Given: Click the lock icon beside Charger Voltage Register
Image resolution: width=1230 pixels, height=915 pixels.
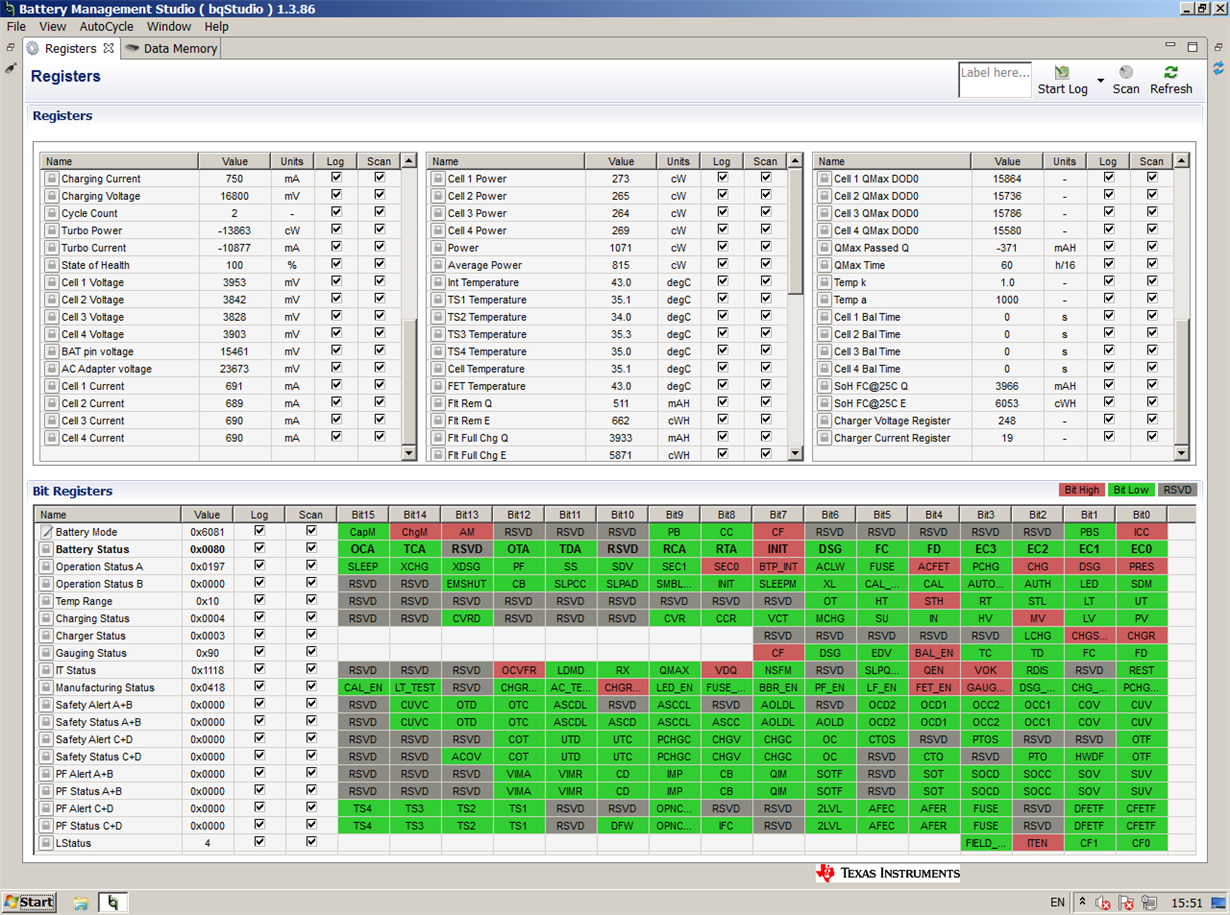Looking at the screenshot, I should tap(824, 421).
